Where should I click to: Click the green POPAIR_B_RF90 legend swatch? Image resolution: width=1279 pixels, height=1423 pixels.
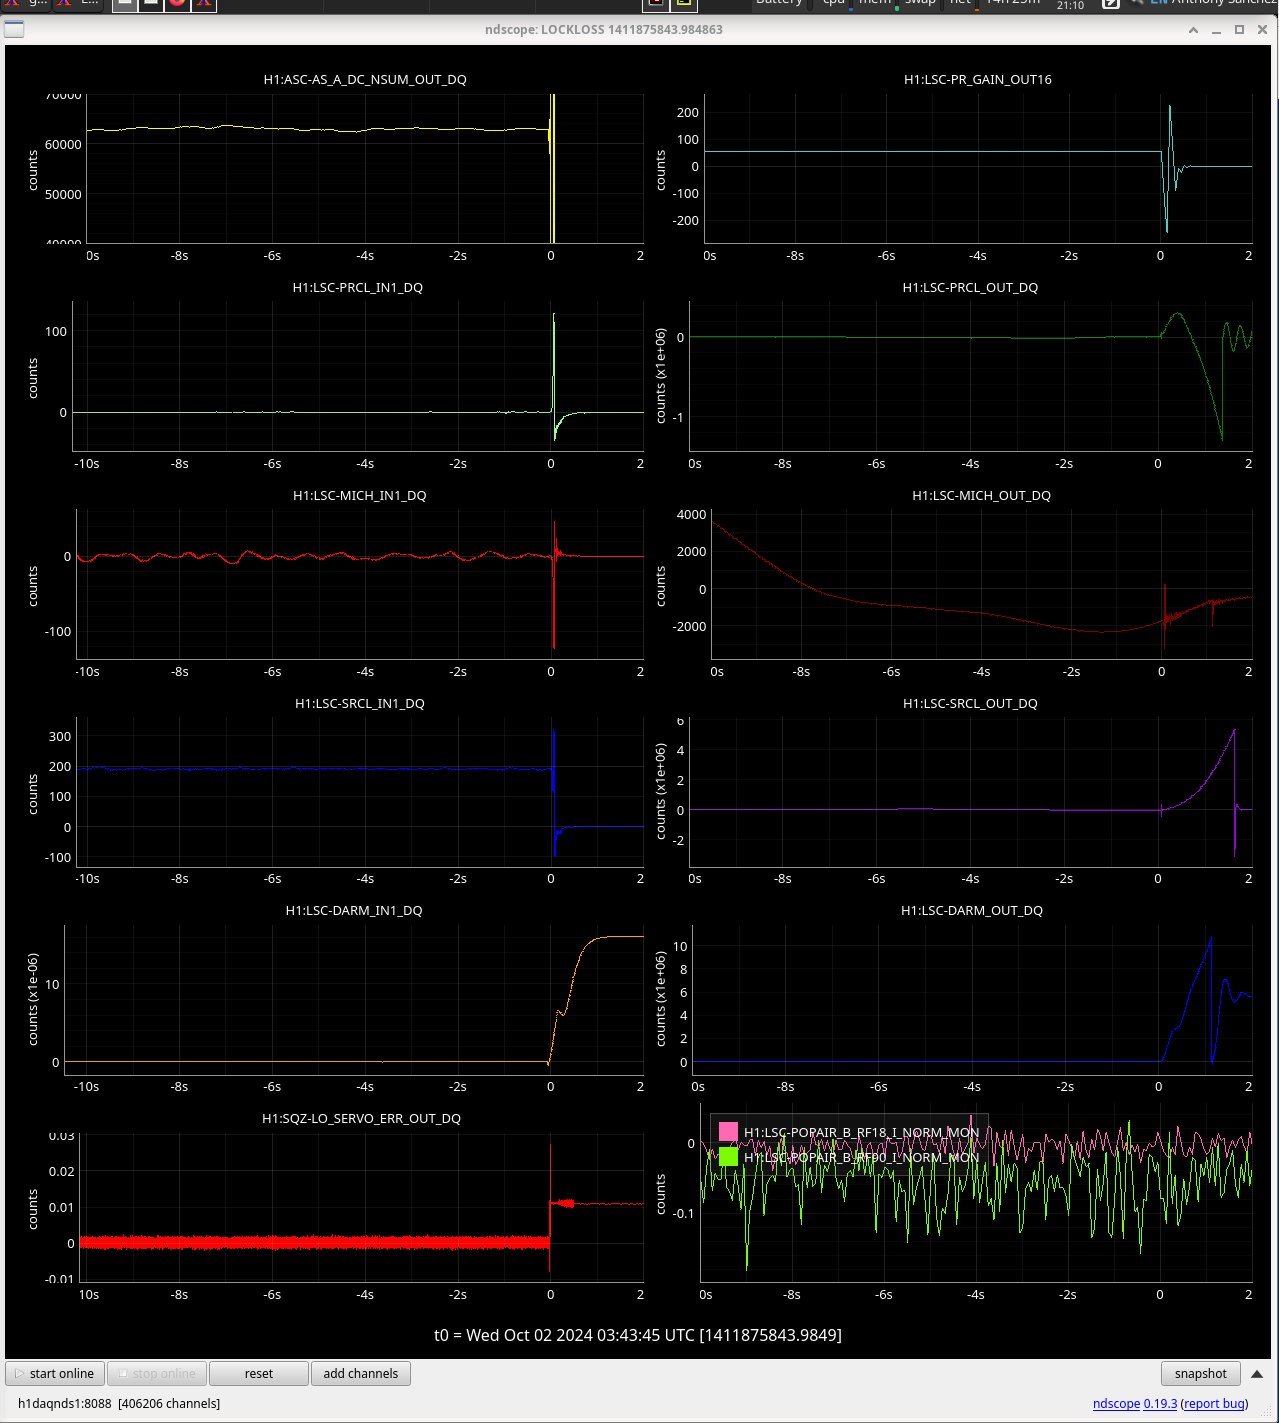[x=728, y=1157]
